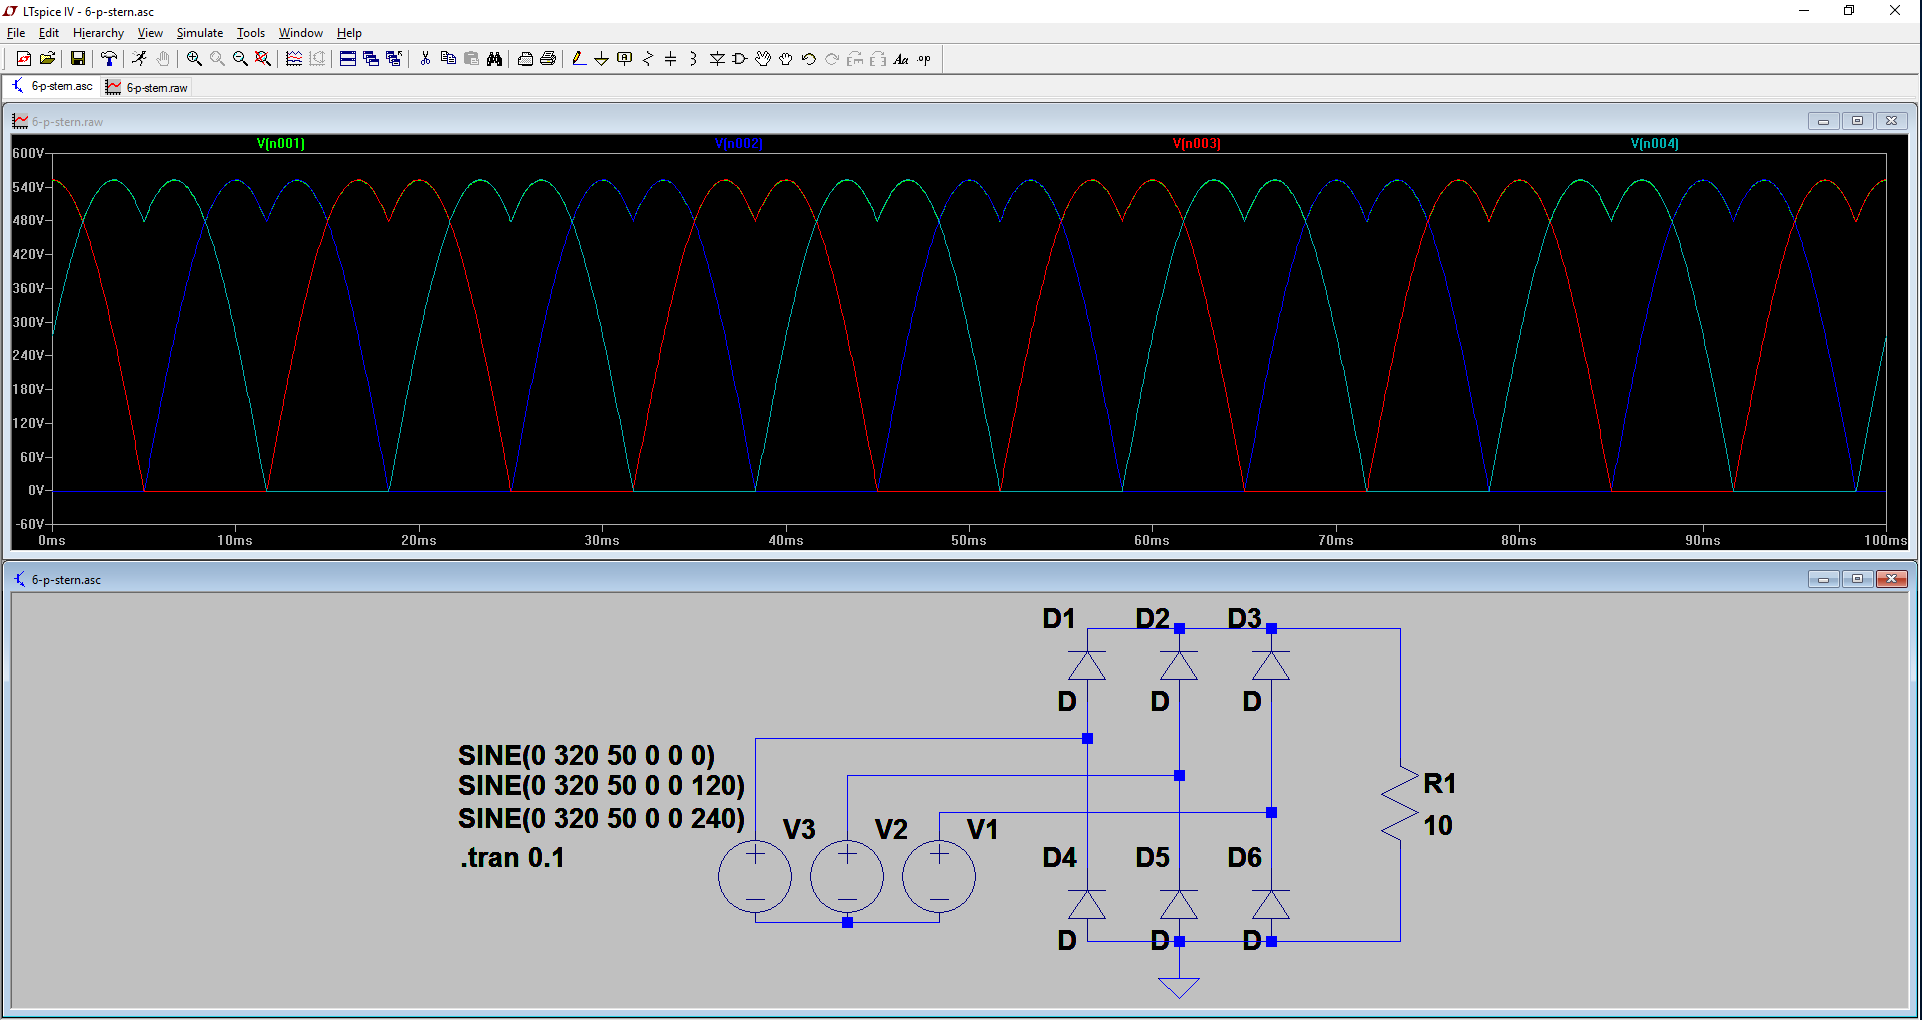
Task: Maximize the 6-p-stern.raw plot window
Action: (x=1857, y=121)
